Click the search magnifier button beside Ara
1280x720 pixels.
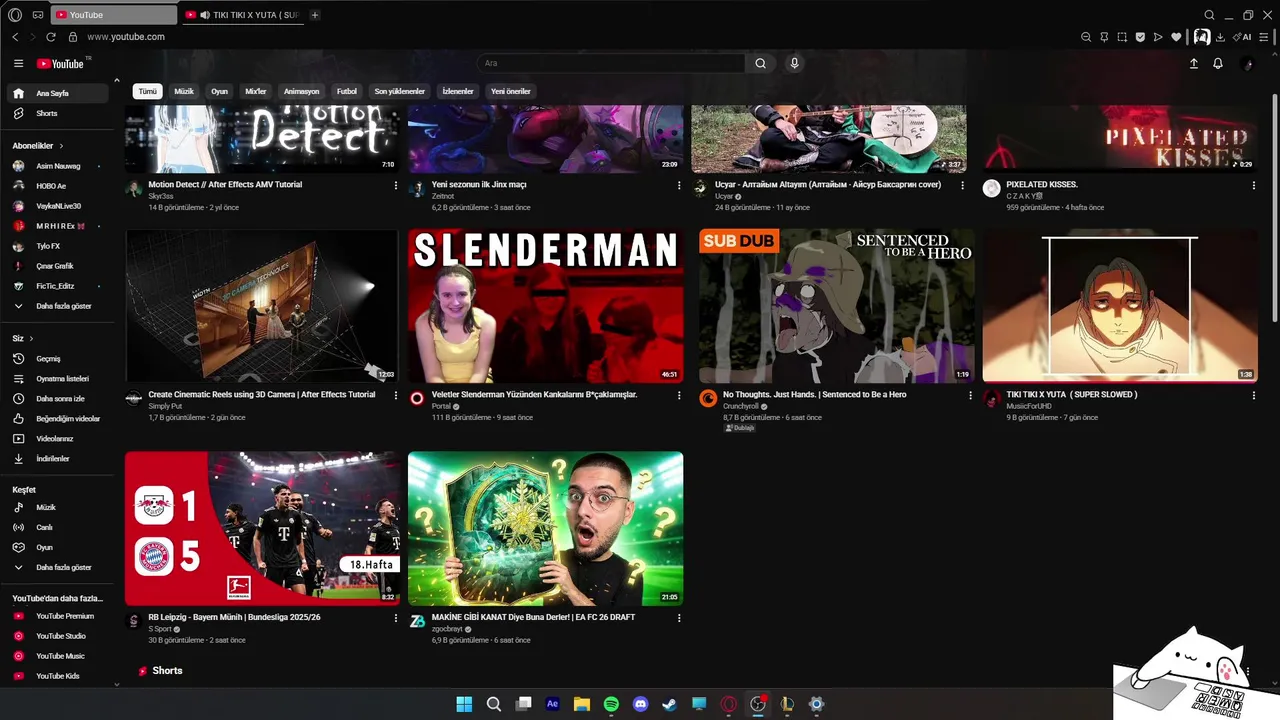[760, 63]
